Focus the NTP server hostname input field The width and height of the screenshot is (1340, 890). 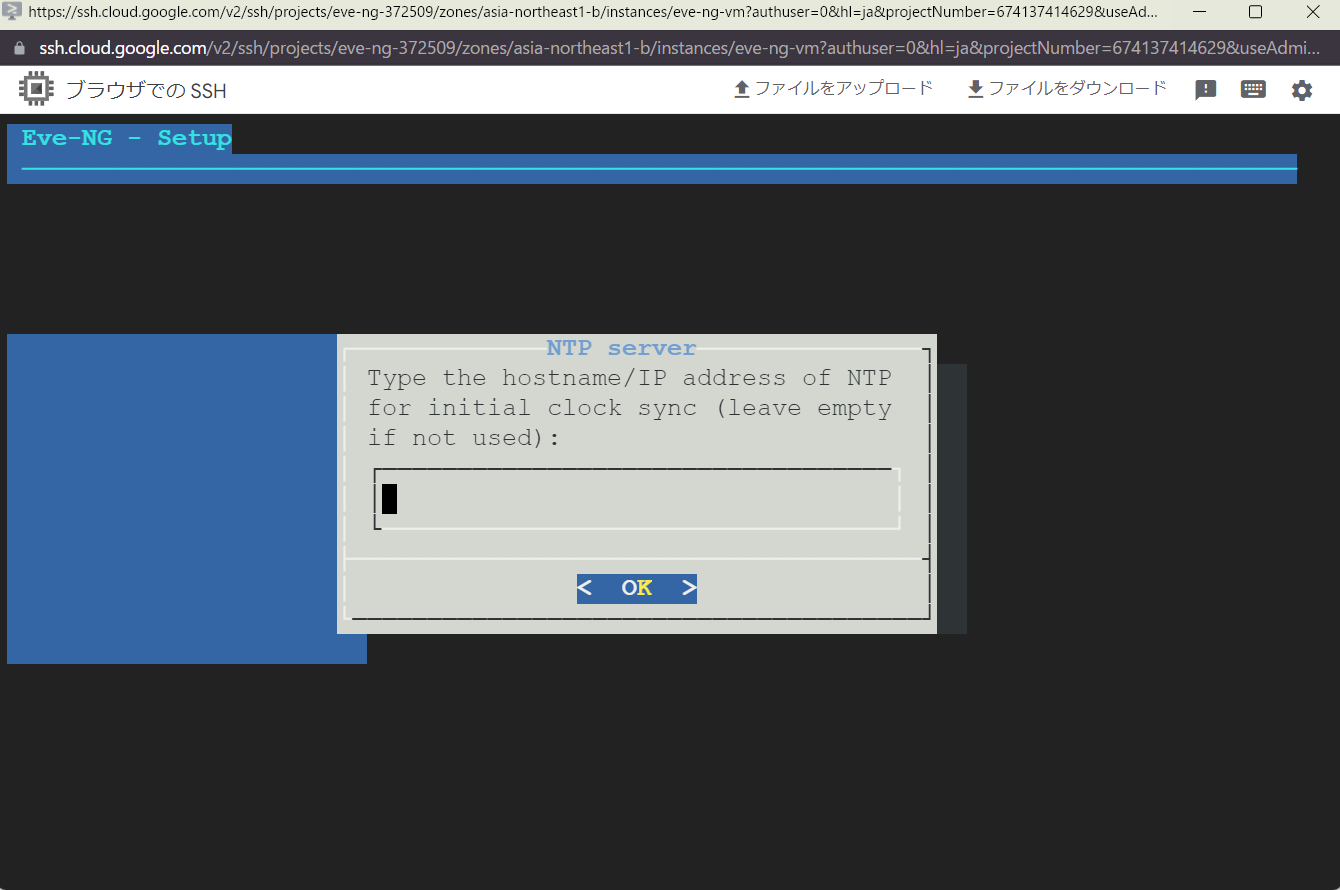pyautogui.click(x=637, y=498)
